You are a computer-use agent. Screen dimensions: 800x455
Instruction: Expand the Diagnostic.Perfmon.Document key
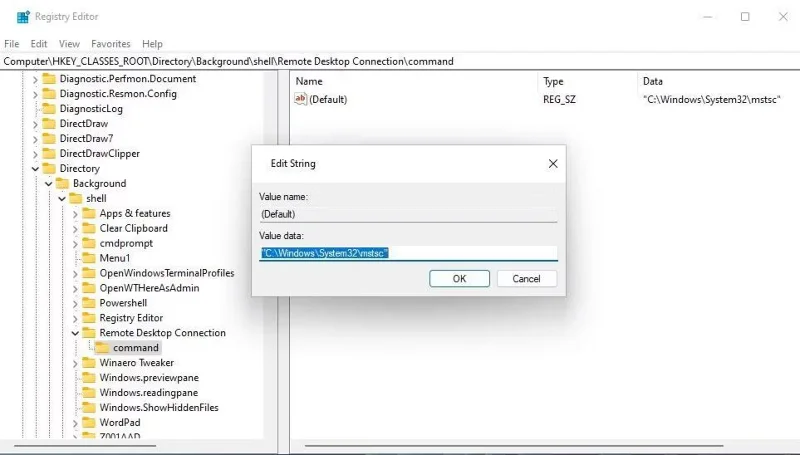[x=35, y=79]
